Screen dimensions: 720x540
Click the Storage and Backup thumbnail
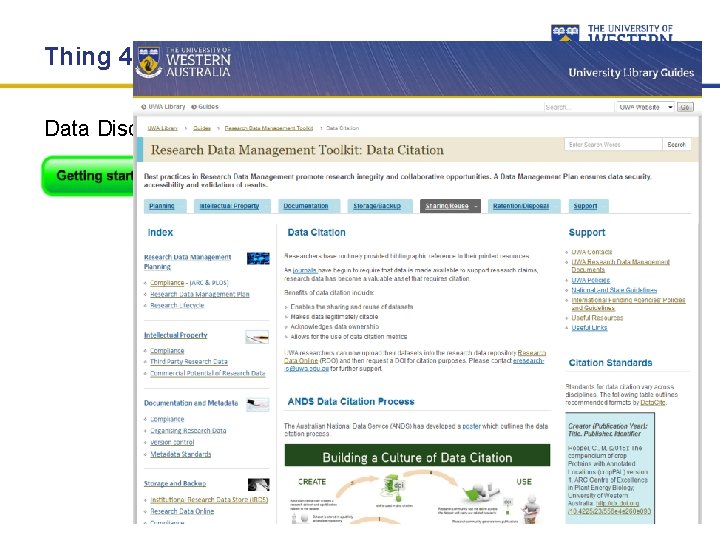(259, 484)
